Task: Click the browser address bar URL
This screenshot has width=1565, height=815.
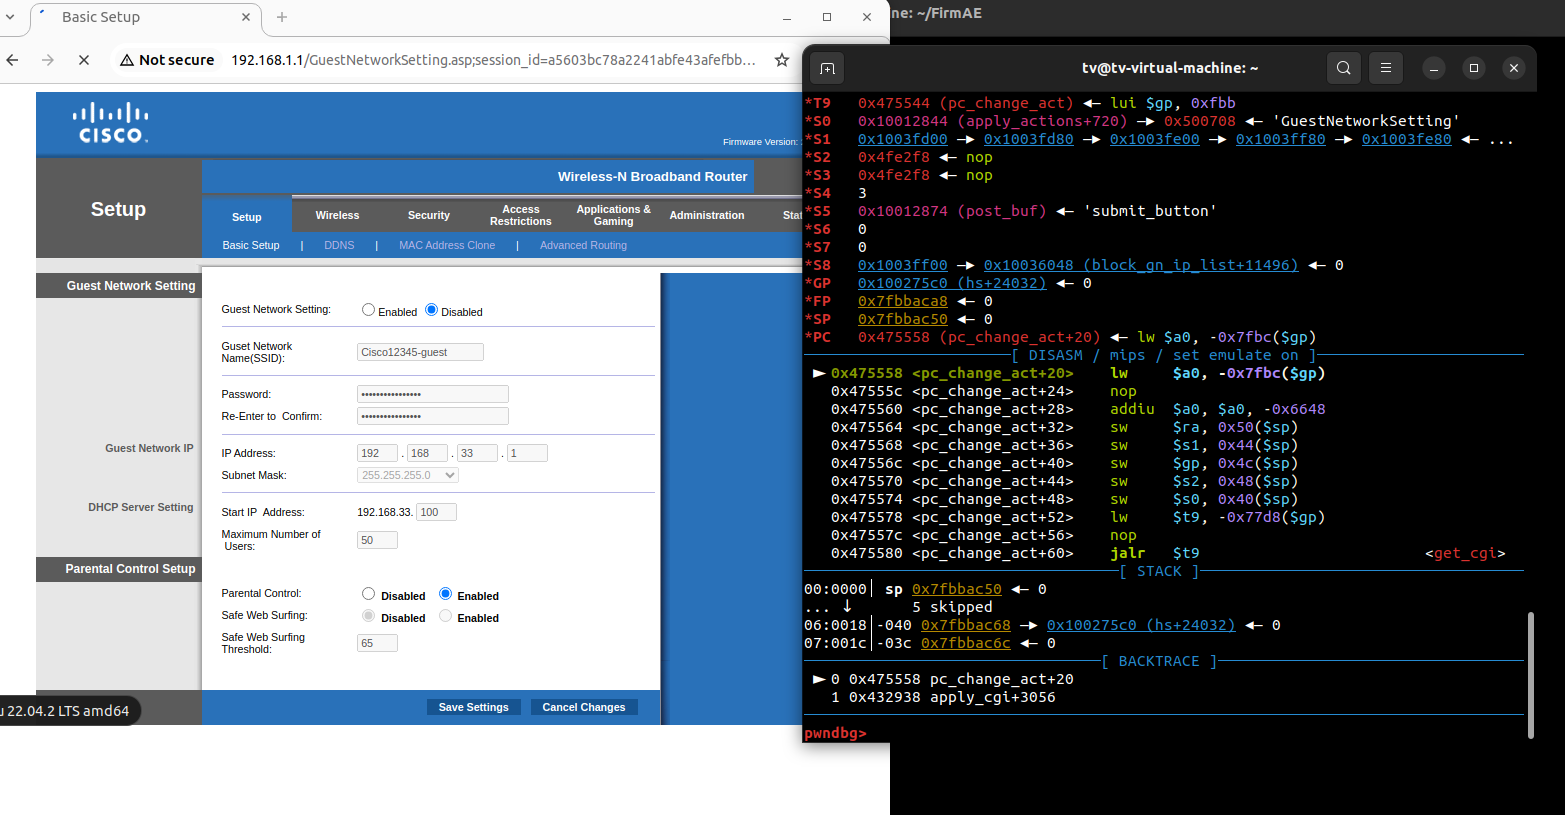Action: click(x=493, y=60)
